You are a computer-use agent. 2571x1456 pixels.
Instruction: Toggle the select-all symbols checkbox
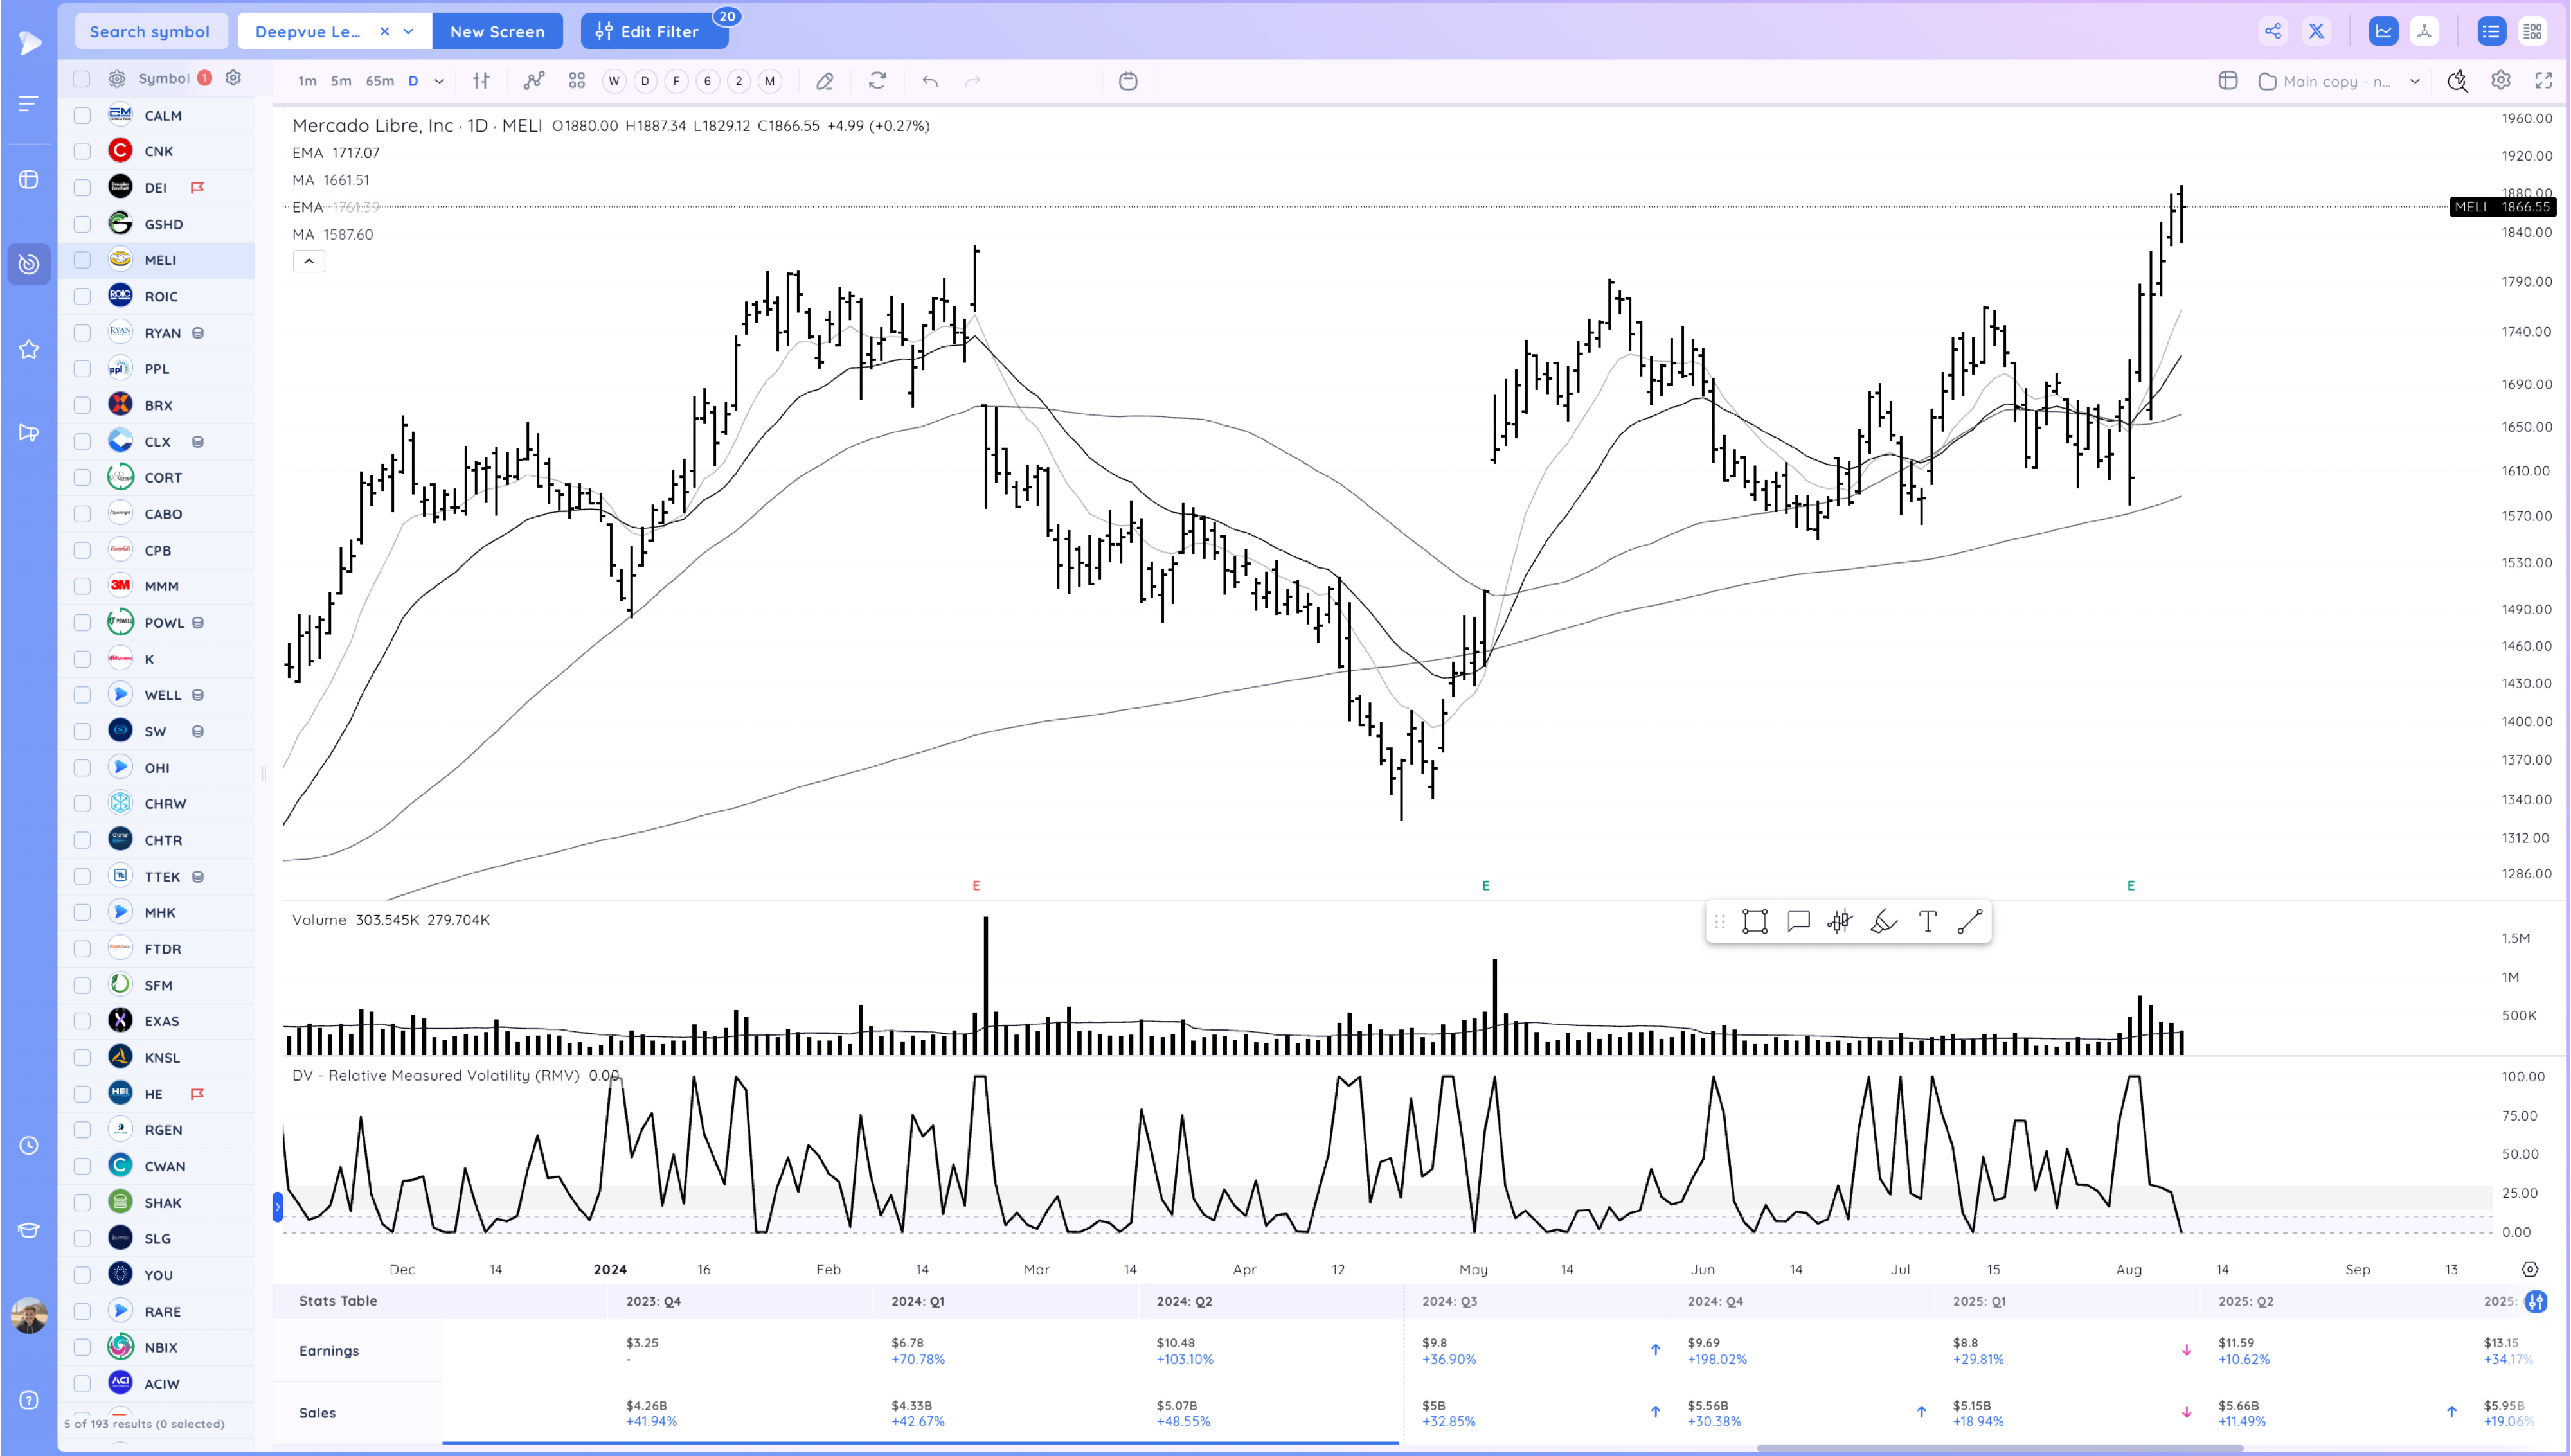coord(82,79)
